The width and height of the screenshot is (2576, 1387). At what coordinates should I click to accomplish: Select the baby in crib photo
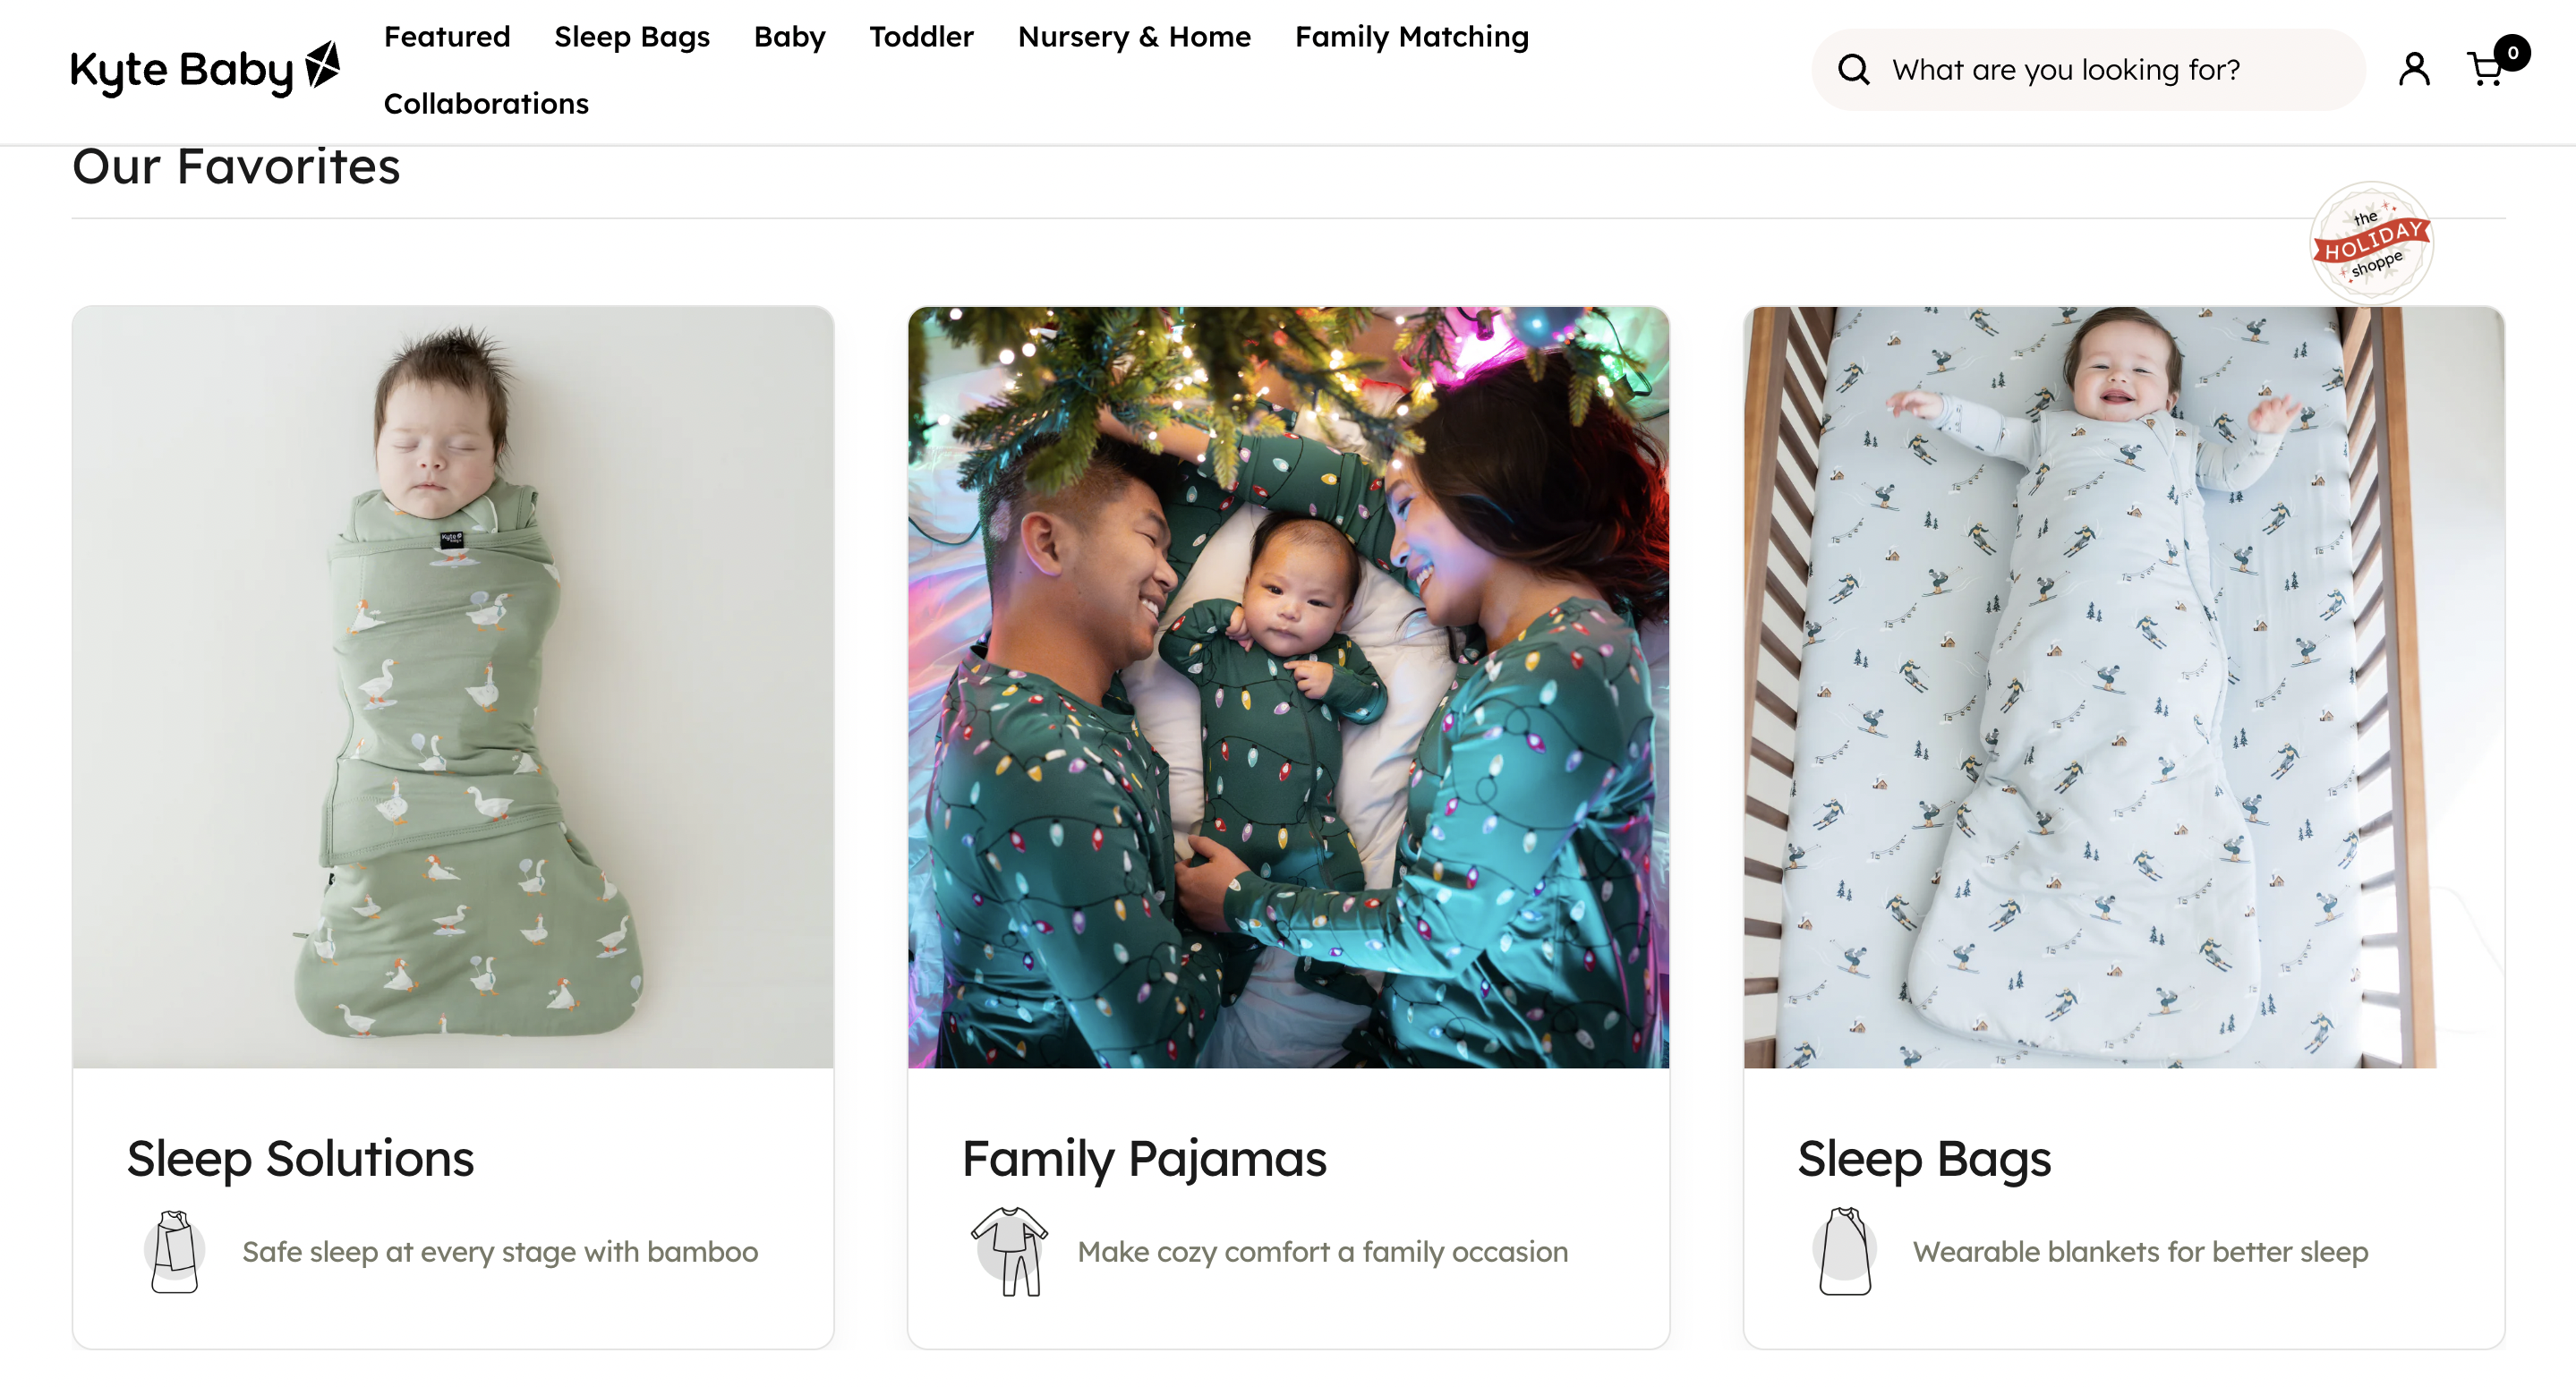[x=2123, y=687]
